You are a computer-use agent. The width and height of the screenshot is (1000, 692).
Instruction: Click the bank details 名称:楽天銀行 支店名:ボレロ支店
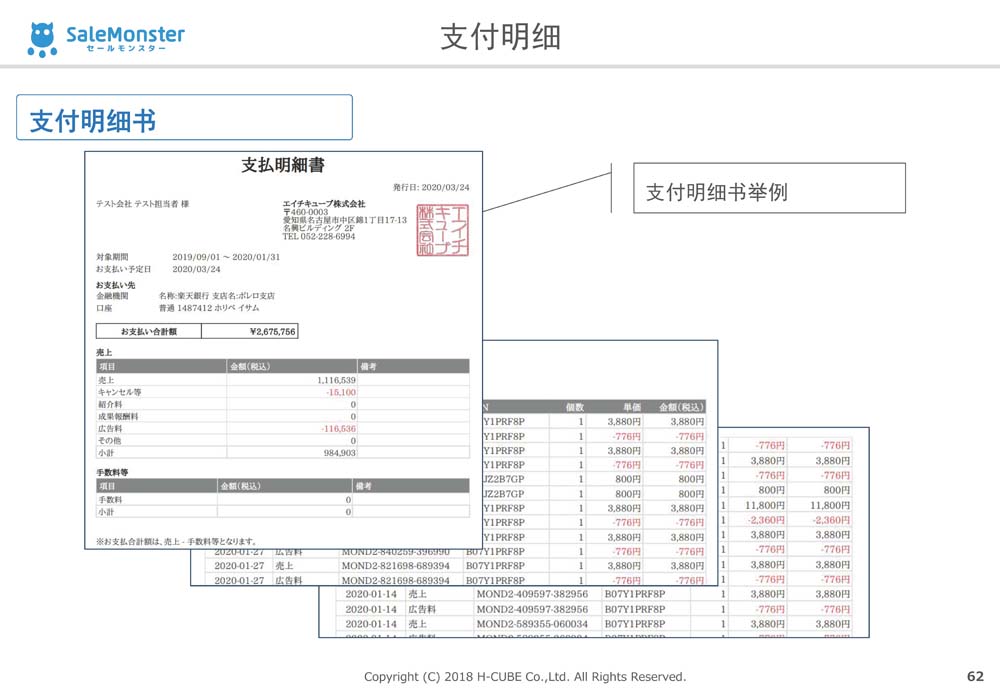click(217, 296)
